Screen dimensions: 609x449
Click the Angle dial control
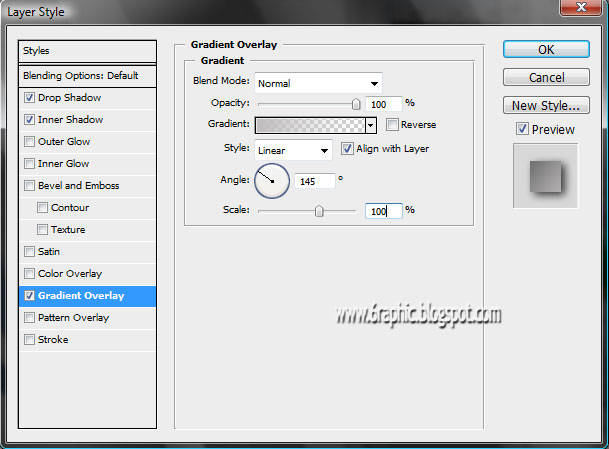(x=272, y=181)
